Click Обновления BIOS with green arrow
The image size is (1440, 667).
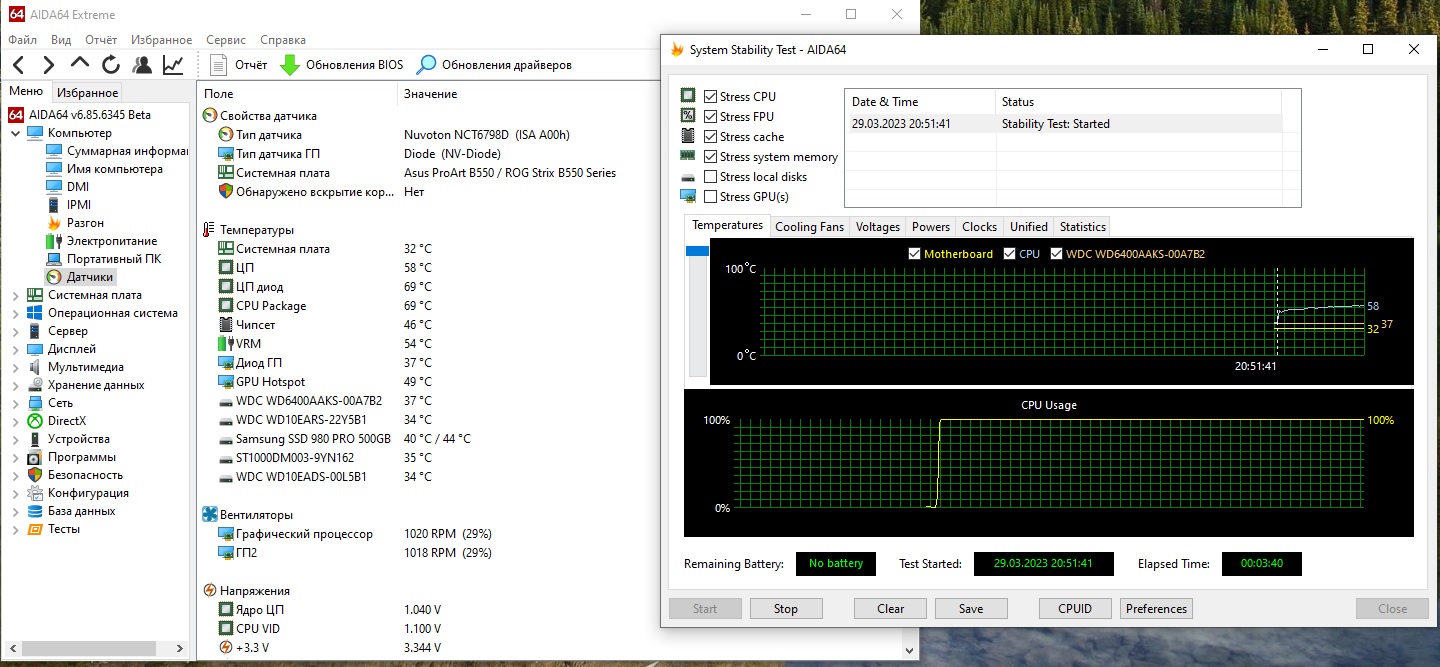[341, 65]
